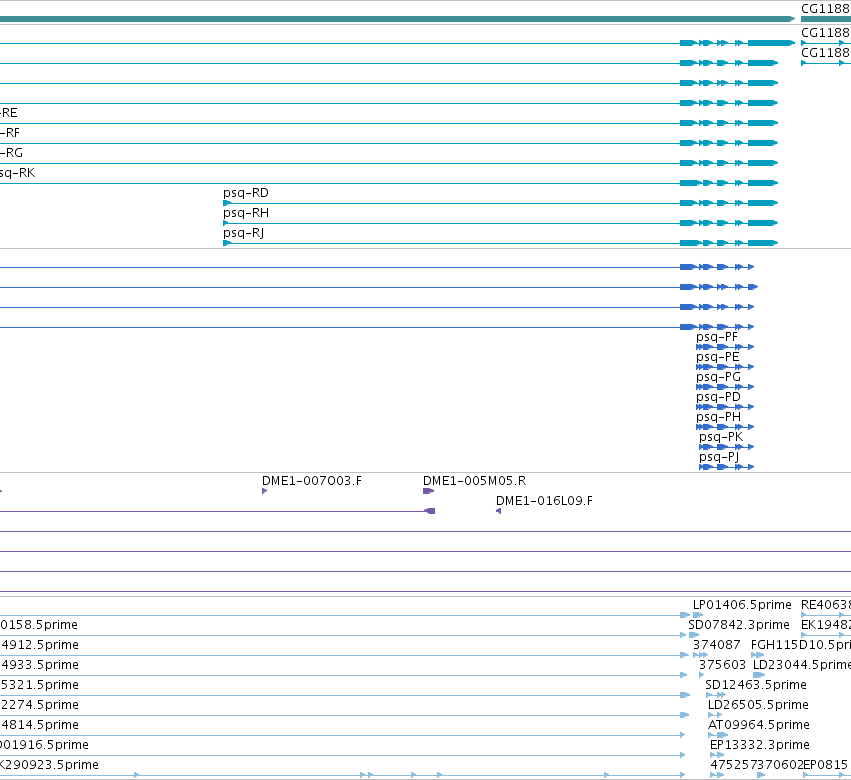Viewport: 851px width, 780px height.
Task: Click the 374087 EST feature
Action: coord(700,656)
